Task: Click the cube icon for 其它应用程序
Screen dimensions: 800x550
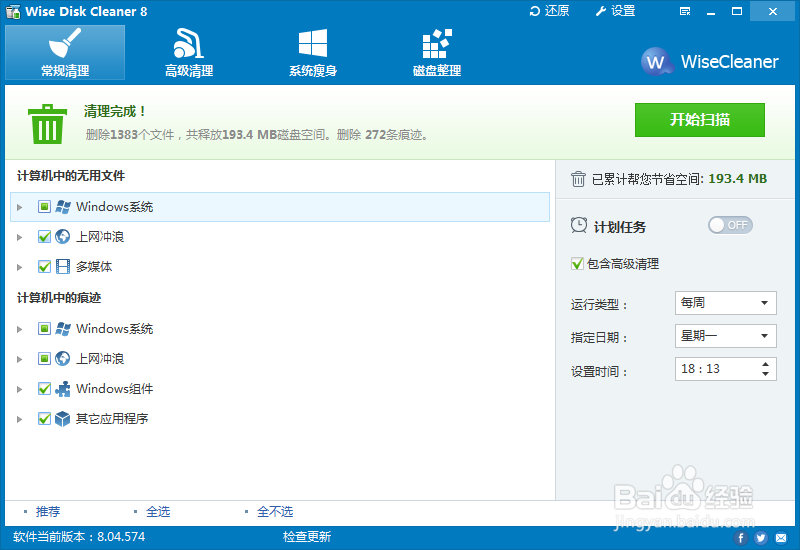Action: pos(63,419)
